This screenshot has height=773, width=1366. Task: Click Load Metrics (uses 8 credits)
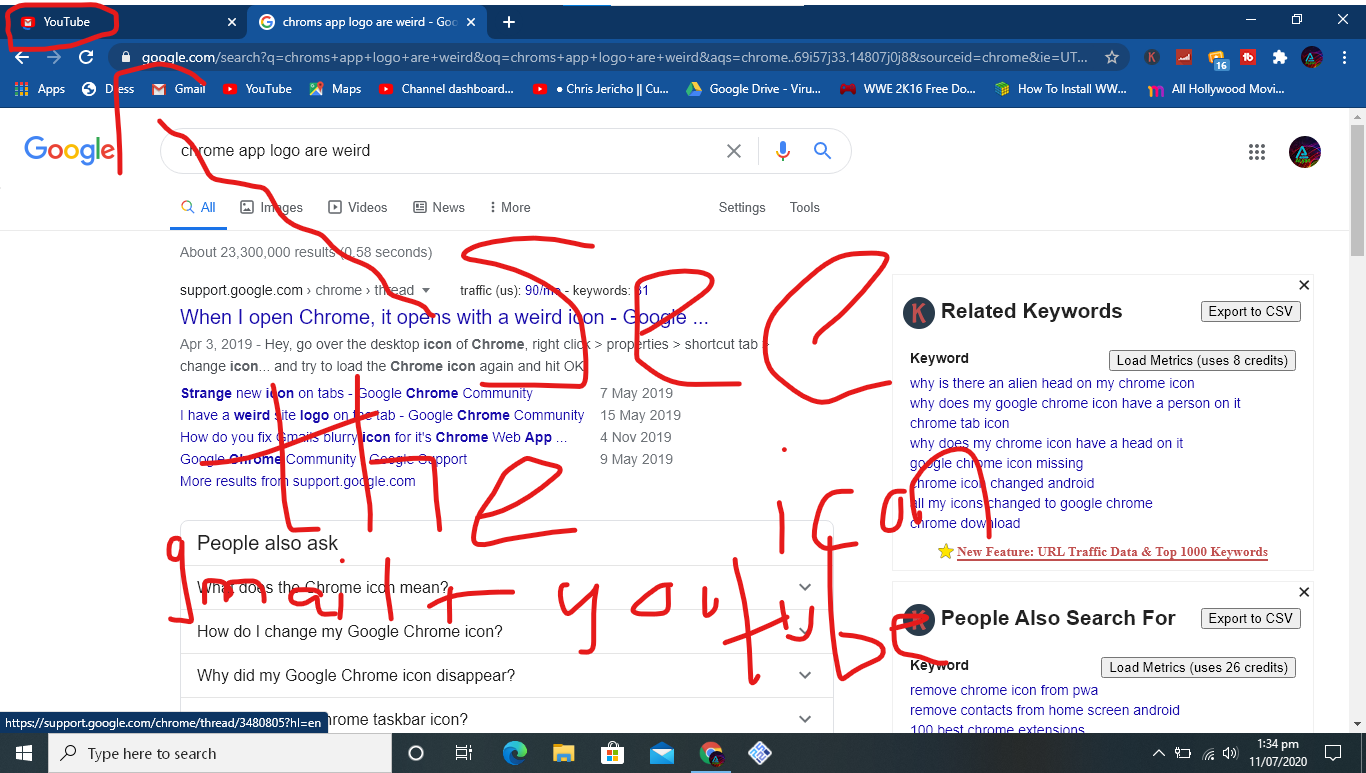pos(1203,360)
